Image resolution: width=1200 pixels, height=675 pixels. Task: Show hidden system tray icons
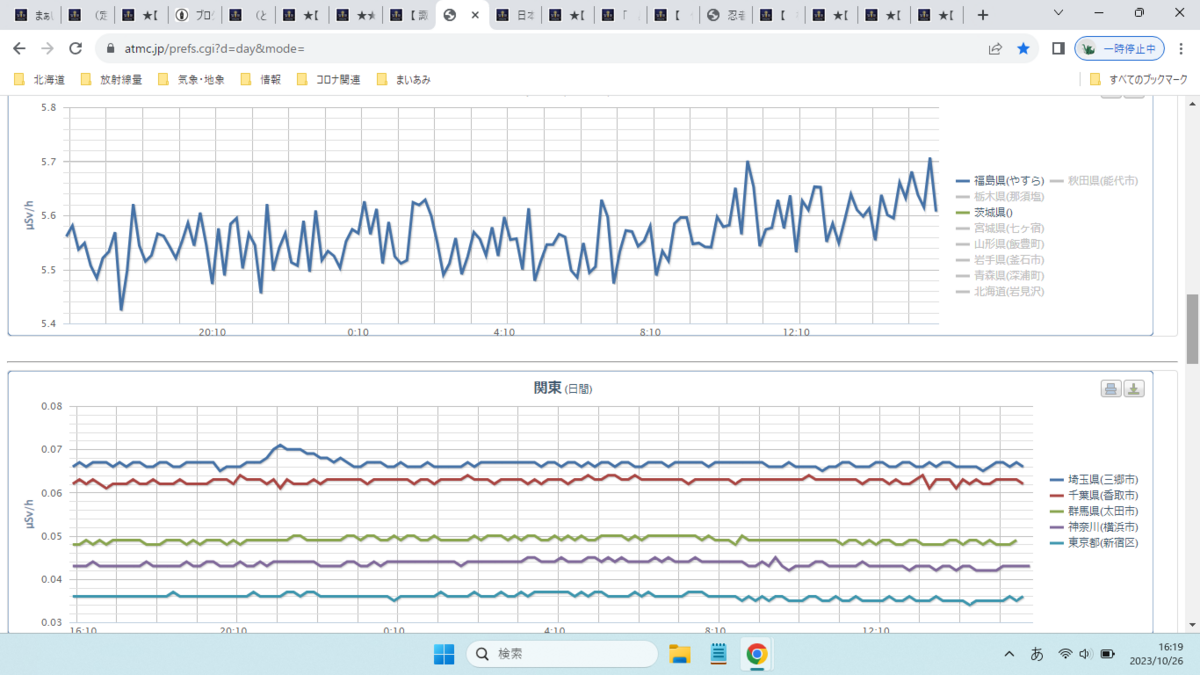pyautogui.click(x=1009, y=654)
